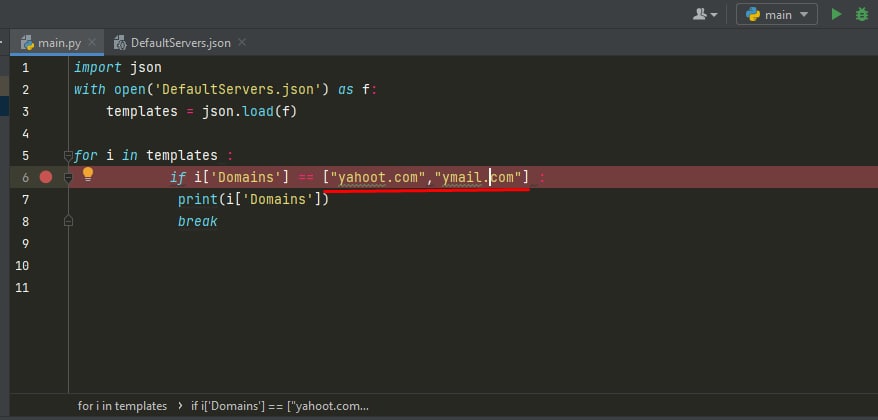
Task: Open the user account menu icon
Action: (705, 15)
